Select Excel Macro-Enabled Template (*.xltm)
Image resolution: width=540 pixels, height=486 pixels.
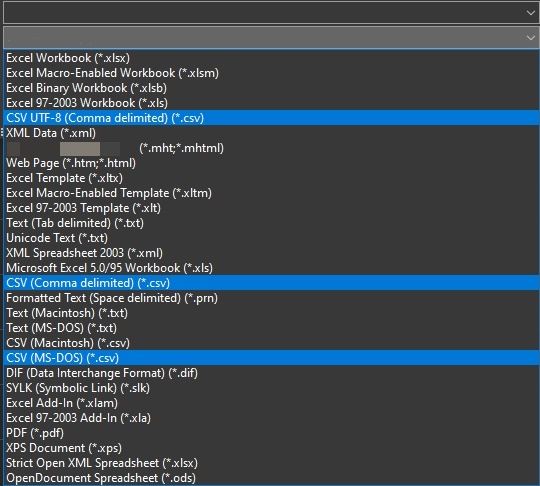pyautogui.click(x=271, y=193)
